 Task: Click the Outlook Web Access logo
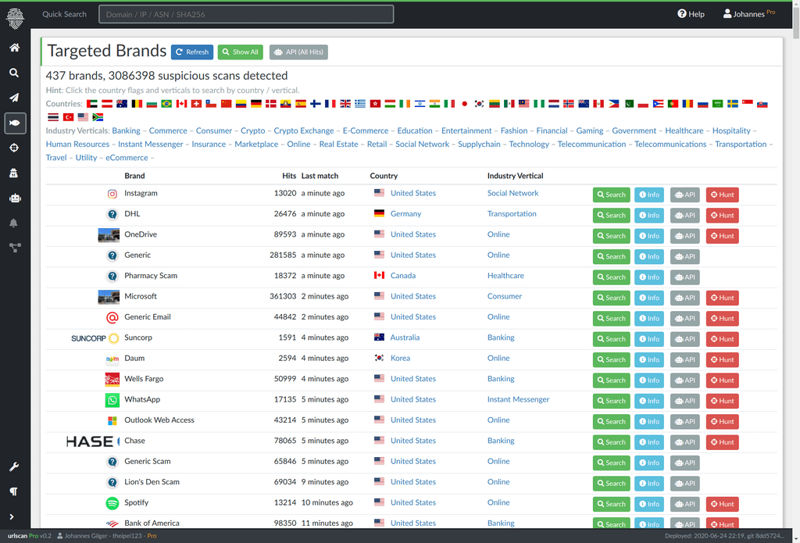(x=112, y=421)
